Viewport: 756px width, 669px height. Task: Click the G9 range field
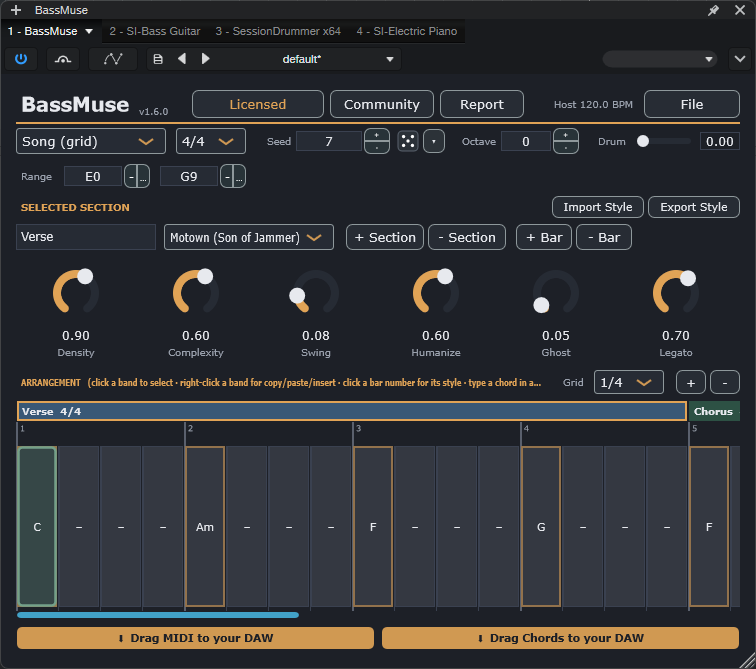189,176
